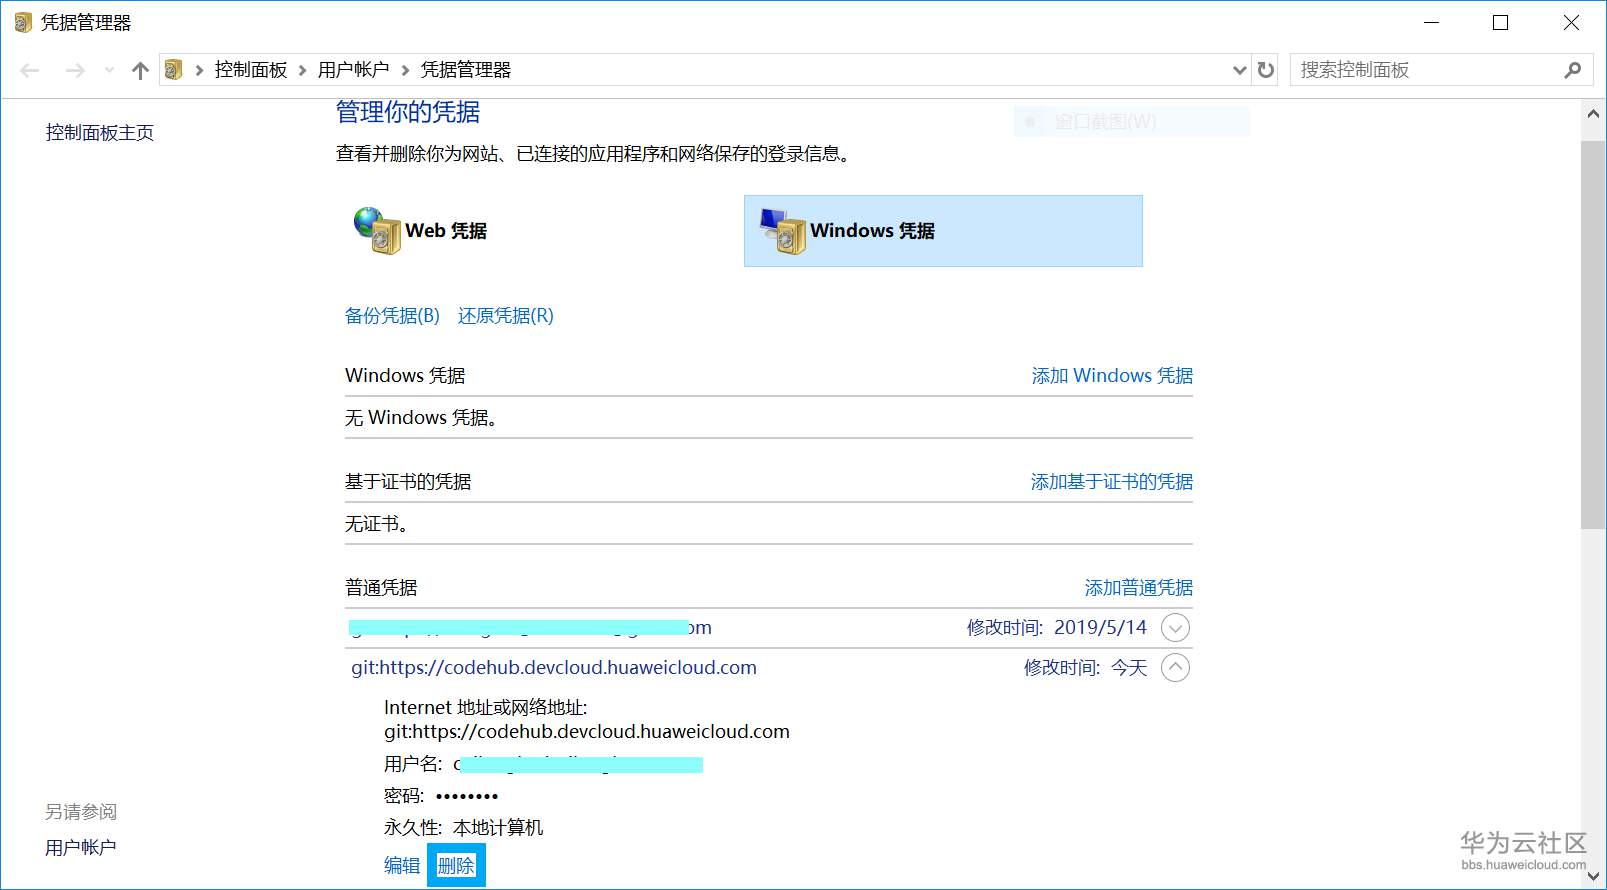Close the Credential Manager window
Image resolution: width=1607 pixels, height=890 pixels.
pos(1571,23)
